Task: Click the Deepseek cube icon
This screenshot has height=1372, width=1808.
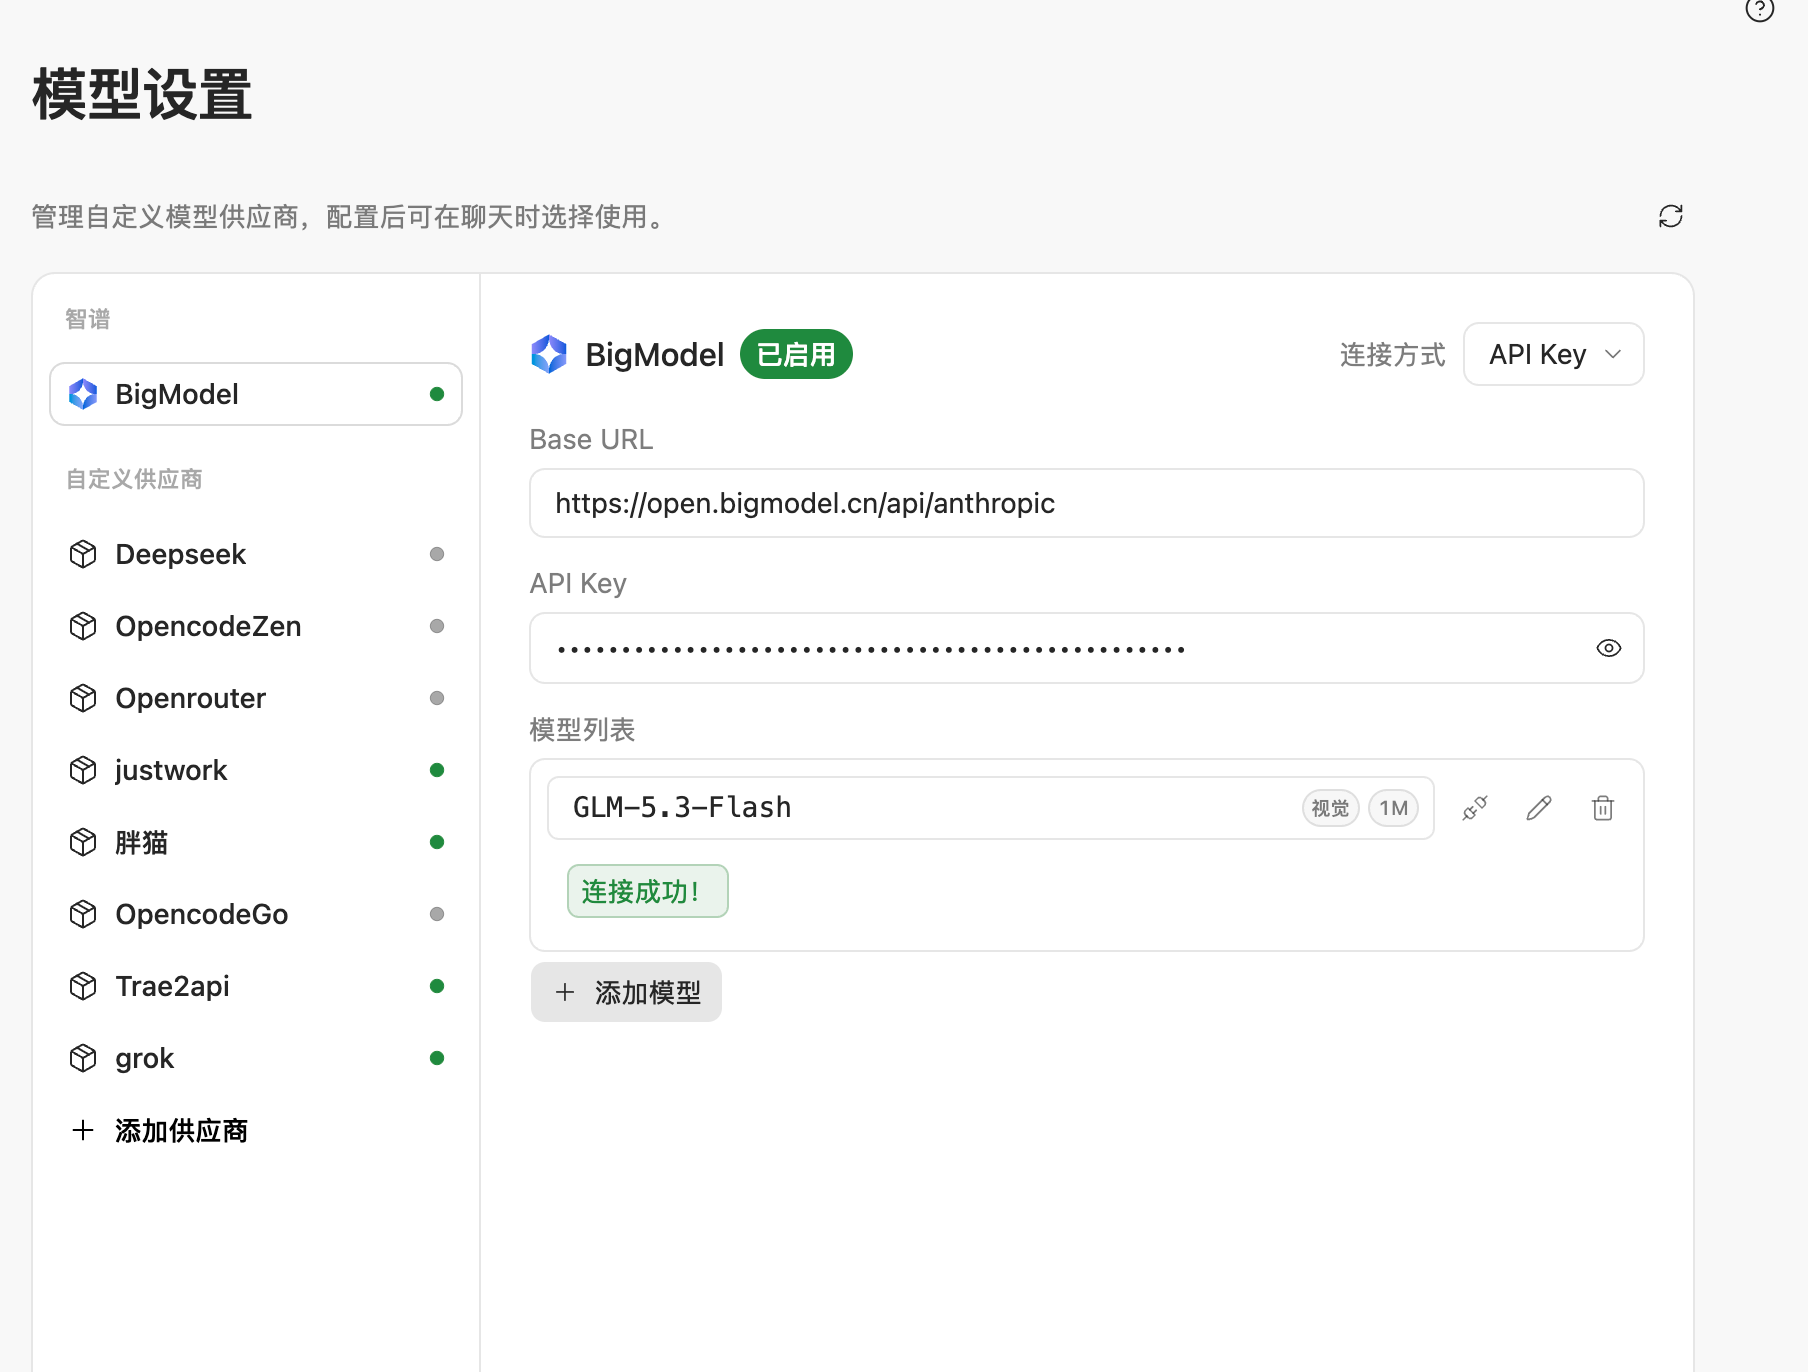Action: [x=83, y=554]
